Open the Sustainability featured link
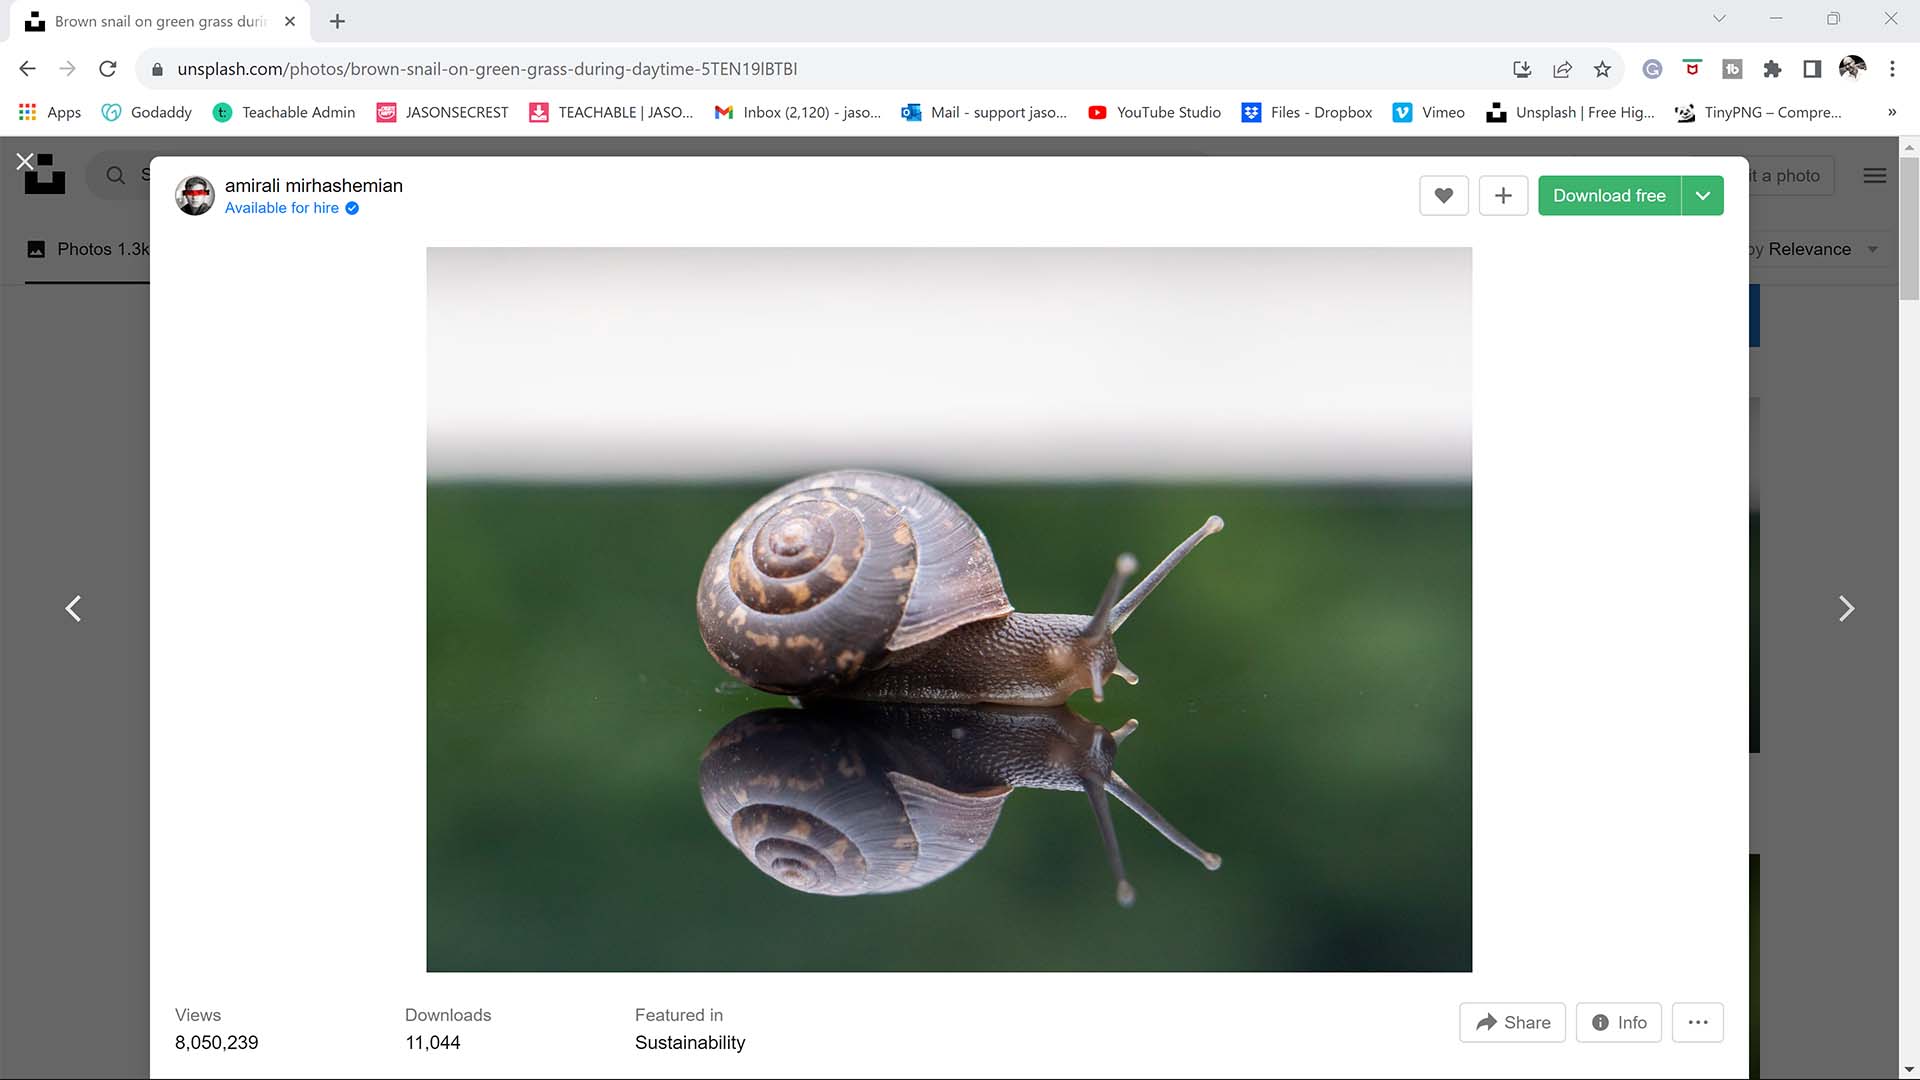Viewport: 1920px width, 1080px height. (x=690, y=1043)
